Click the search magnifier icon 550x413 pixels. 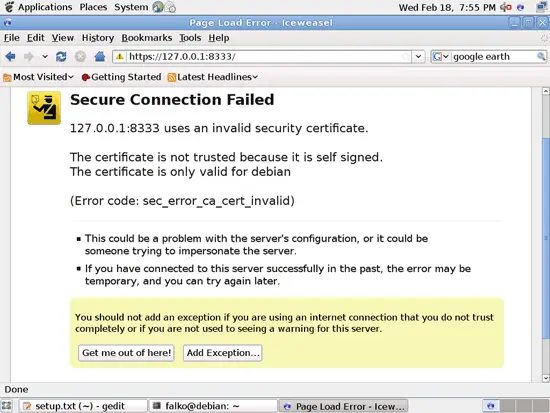click(541, 56)
